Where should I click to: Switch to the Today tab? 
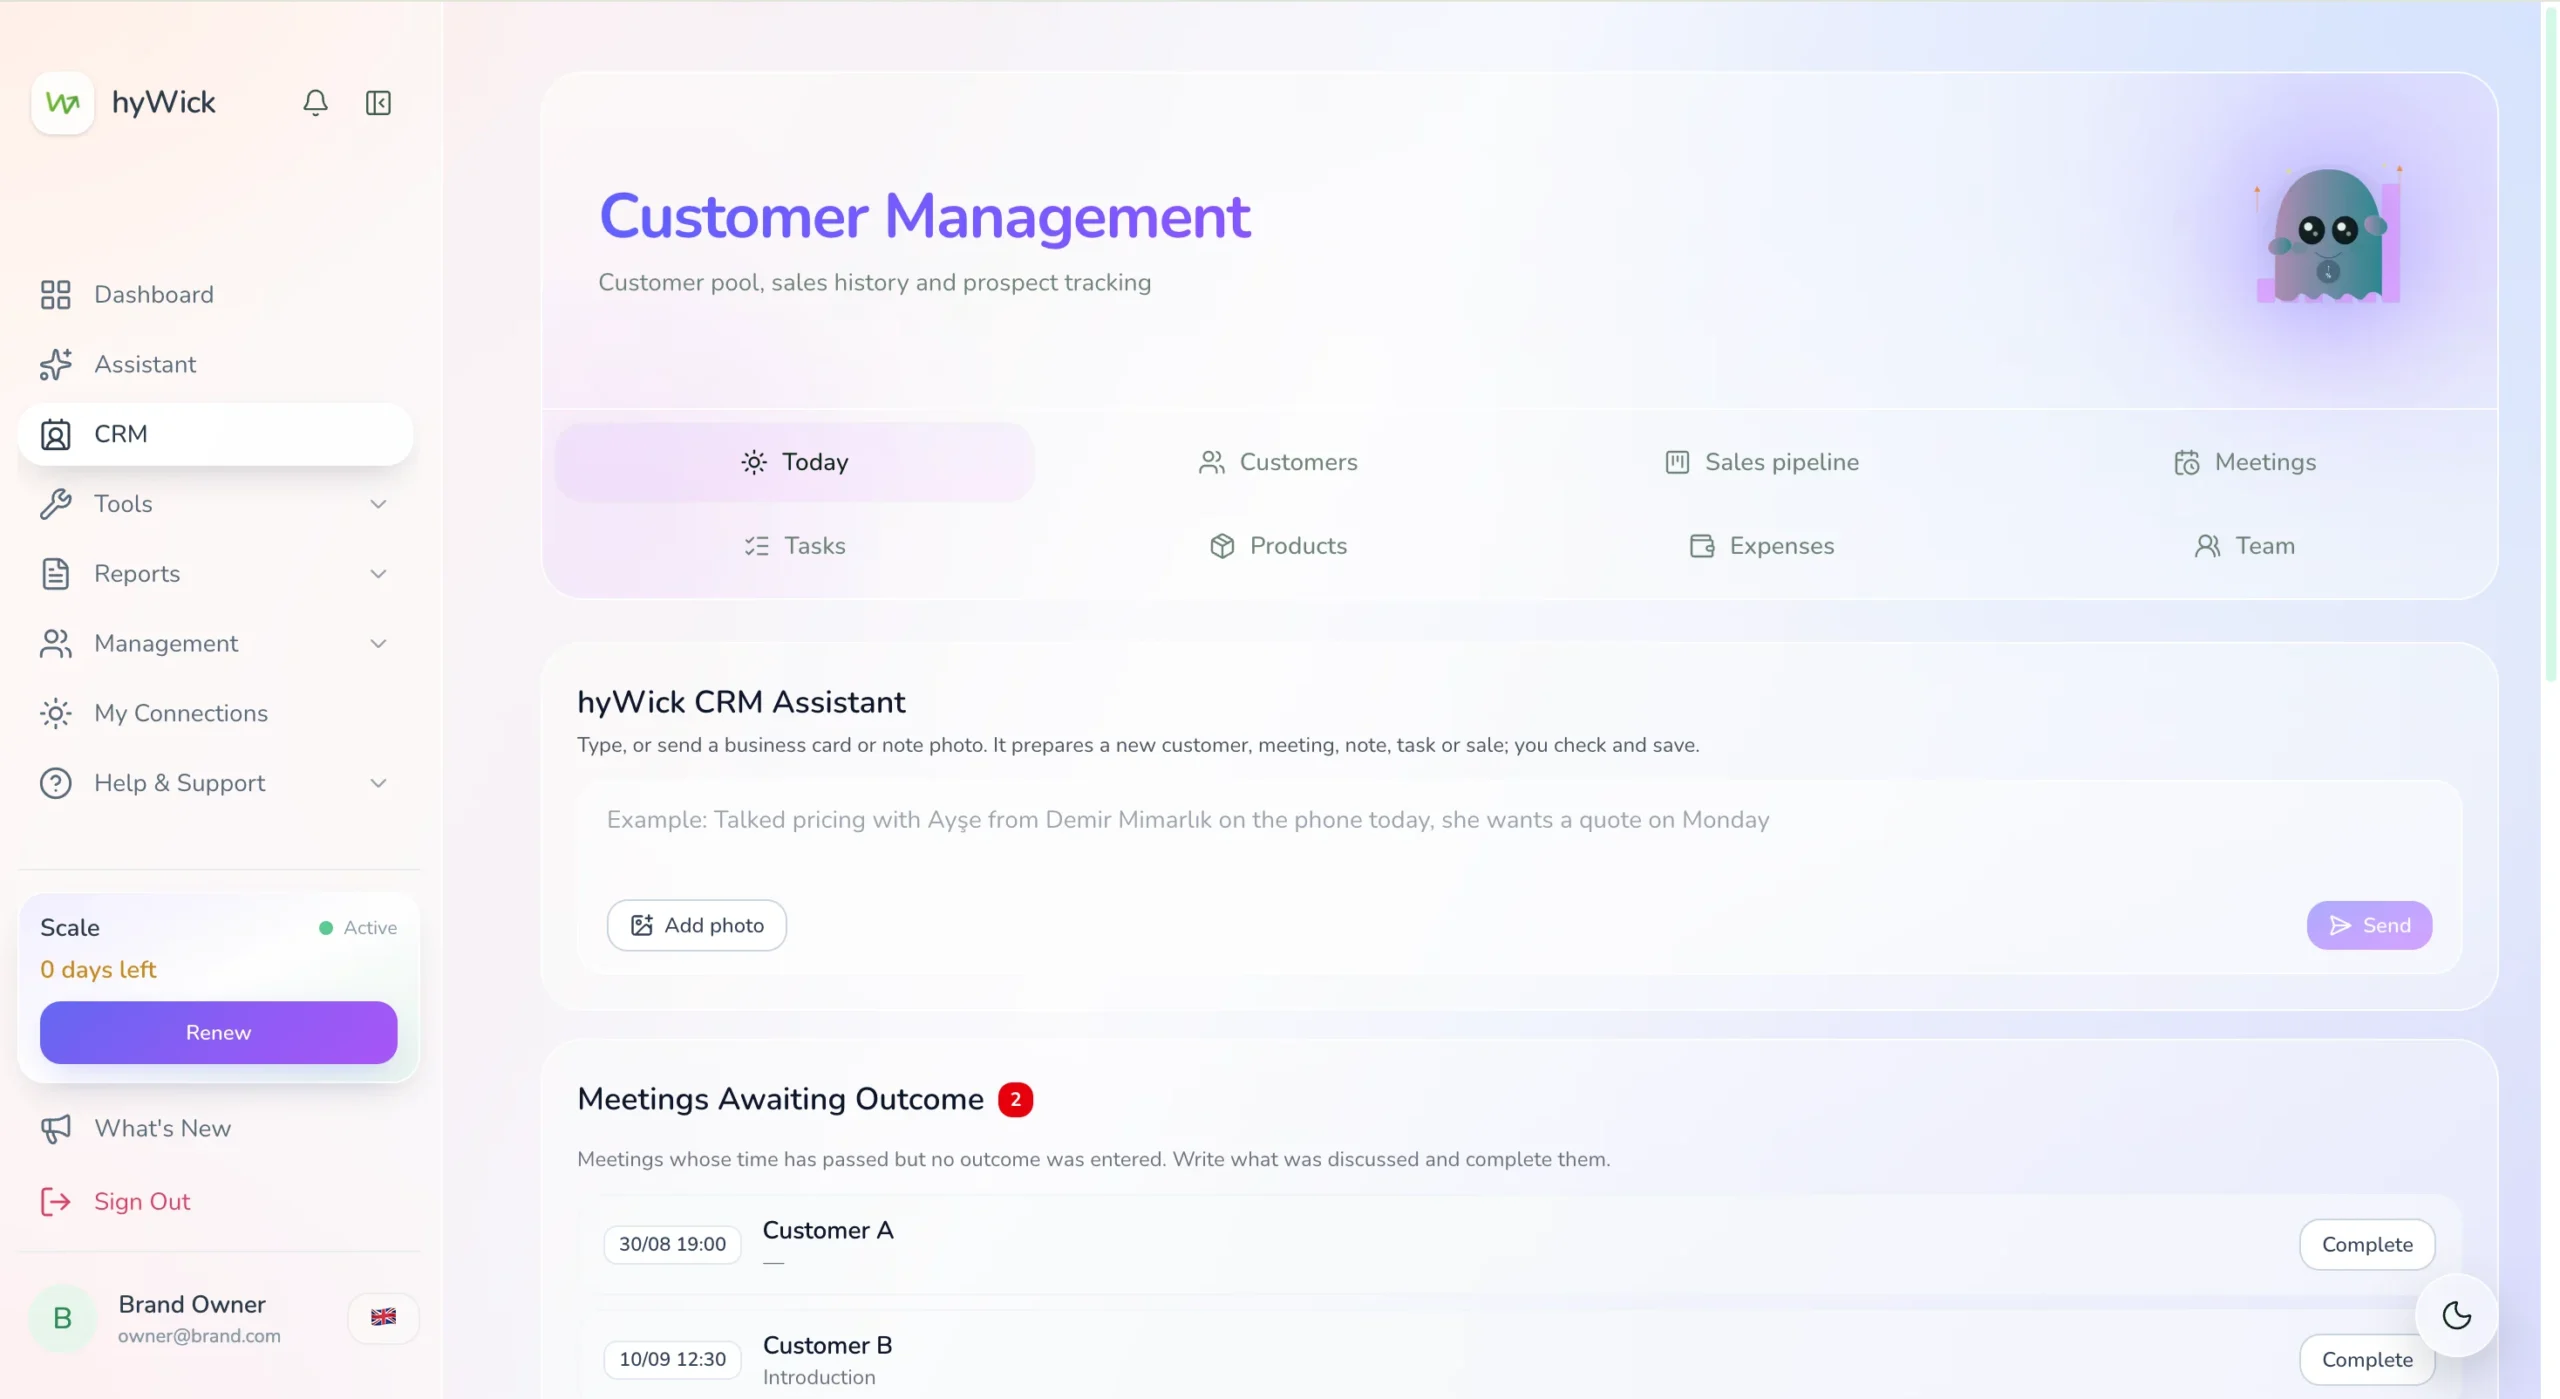[x=794, y=462]
